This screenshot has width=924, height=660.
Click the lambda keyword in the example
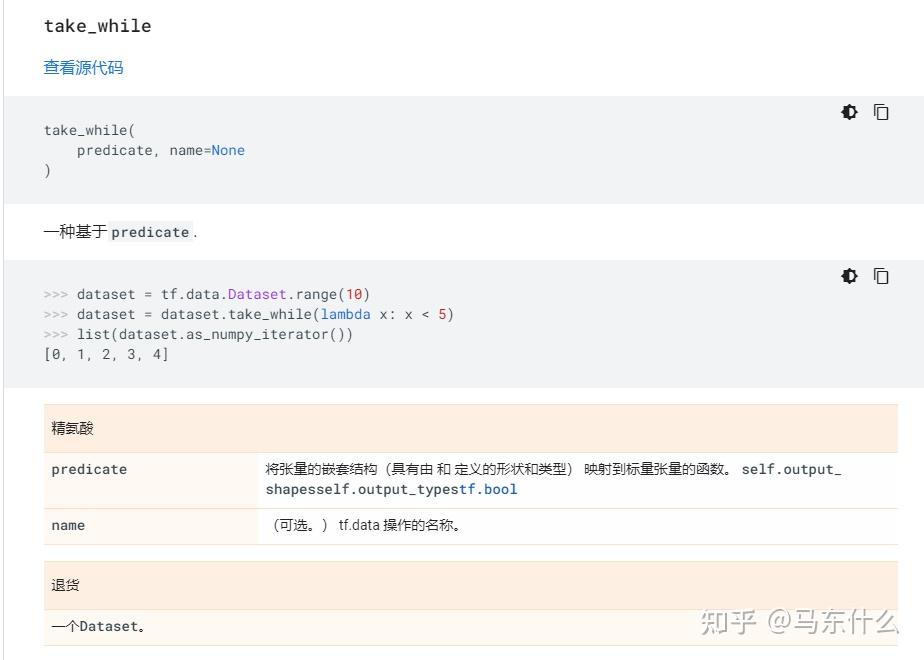point(346,314)
